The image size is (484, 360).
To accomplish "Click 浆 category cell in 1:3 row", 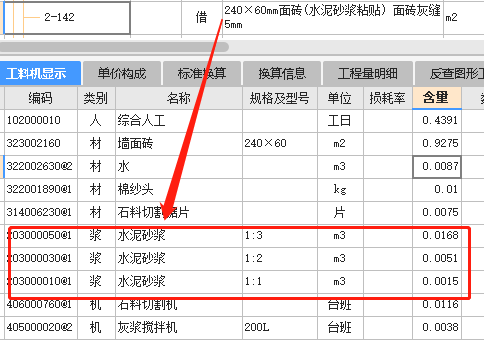I will pyautogui.click(x=96, y=236).
